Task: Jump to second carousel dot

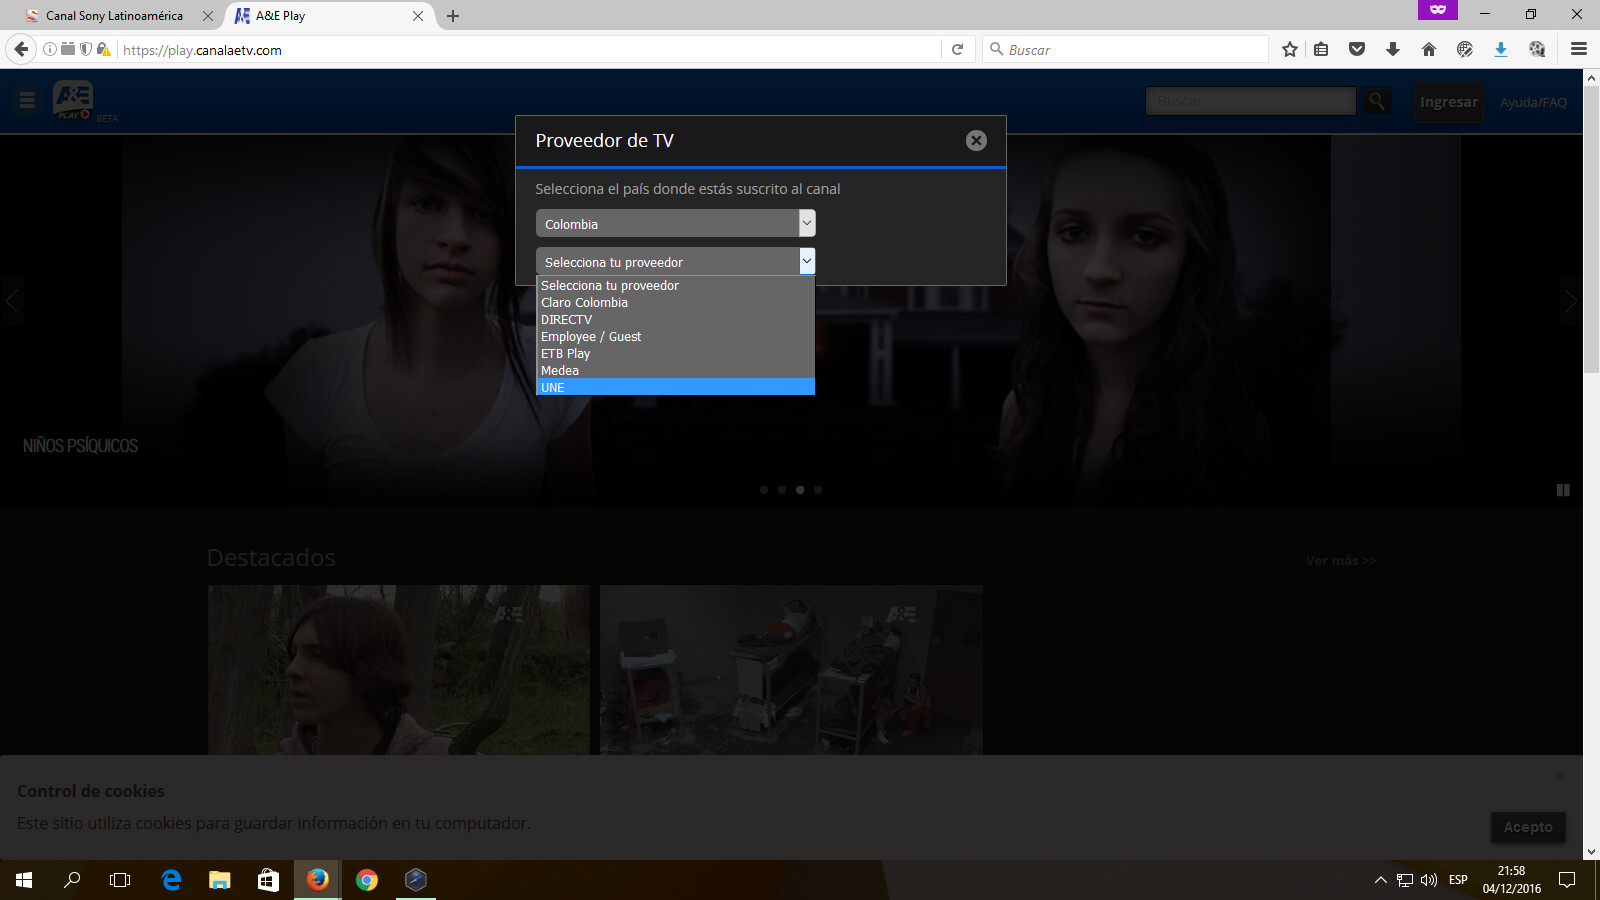Action: (782, 490)
